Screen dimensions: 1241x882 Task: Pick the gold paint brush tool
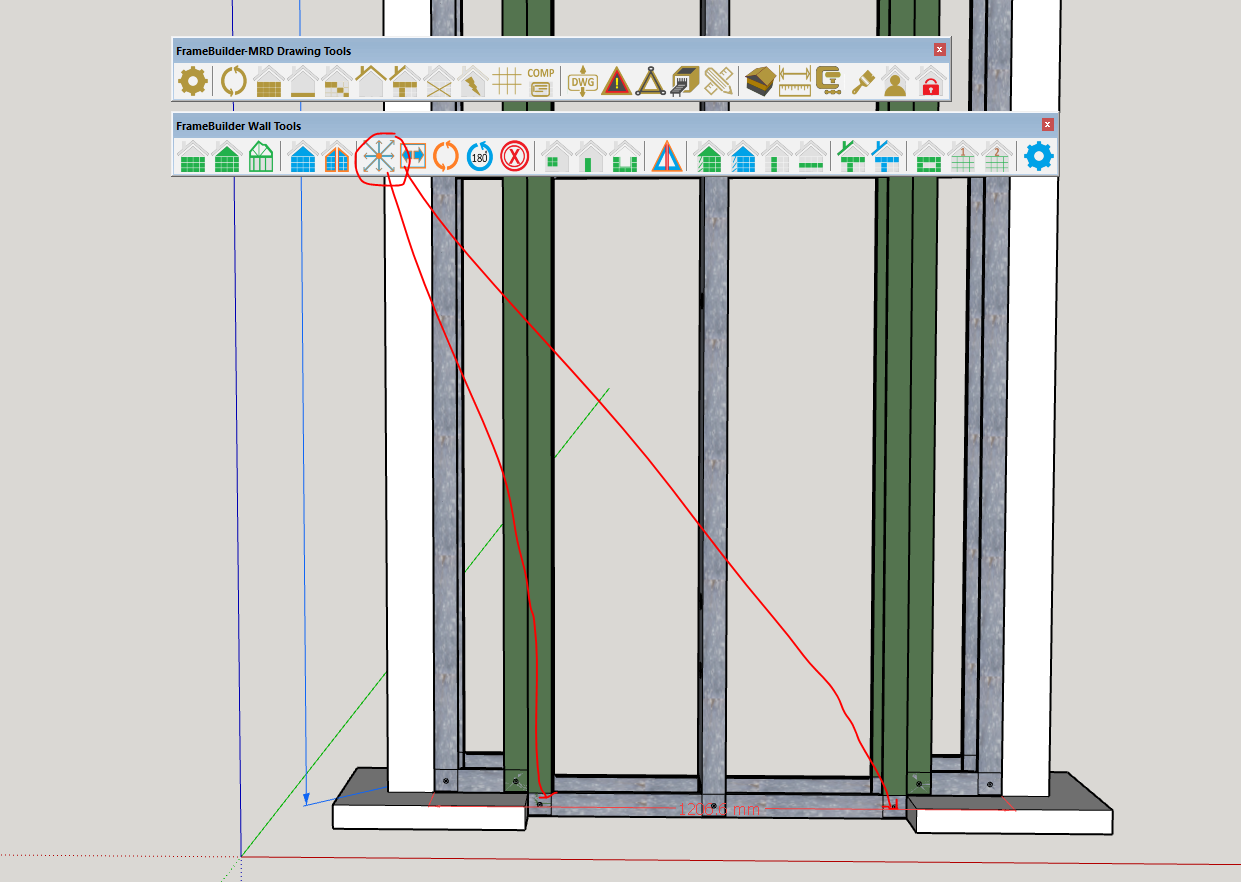pos(862,81)
